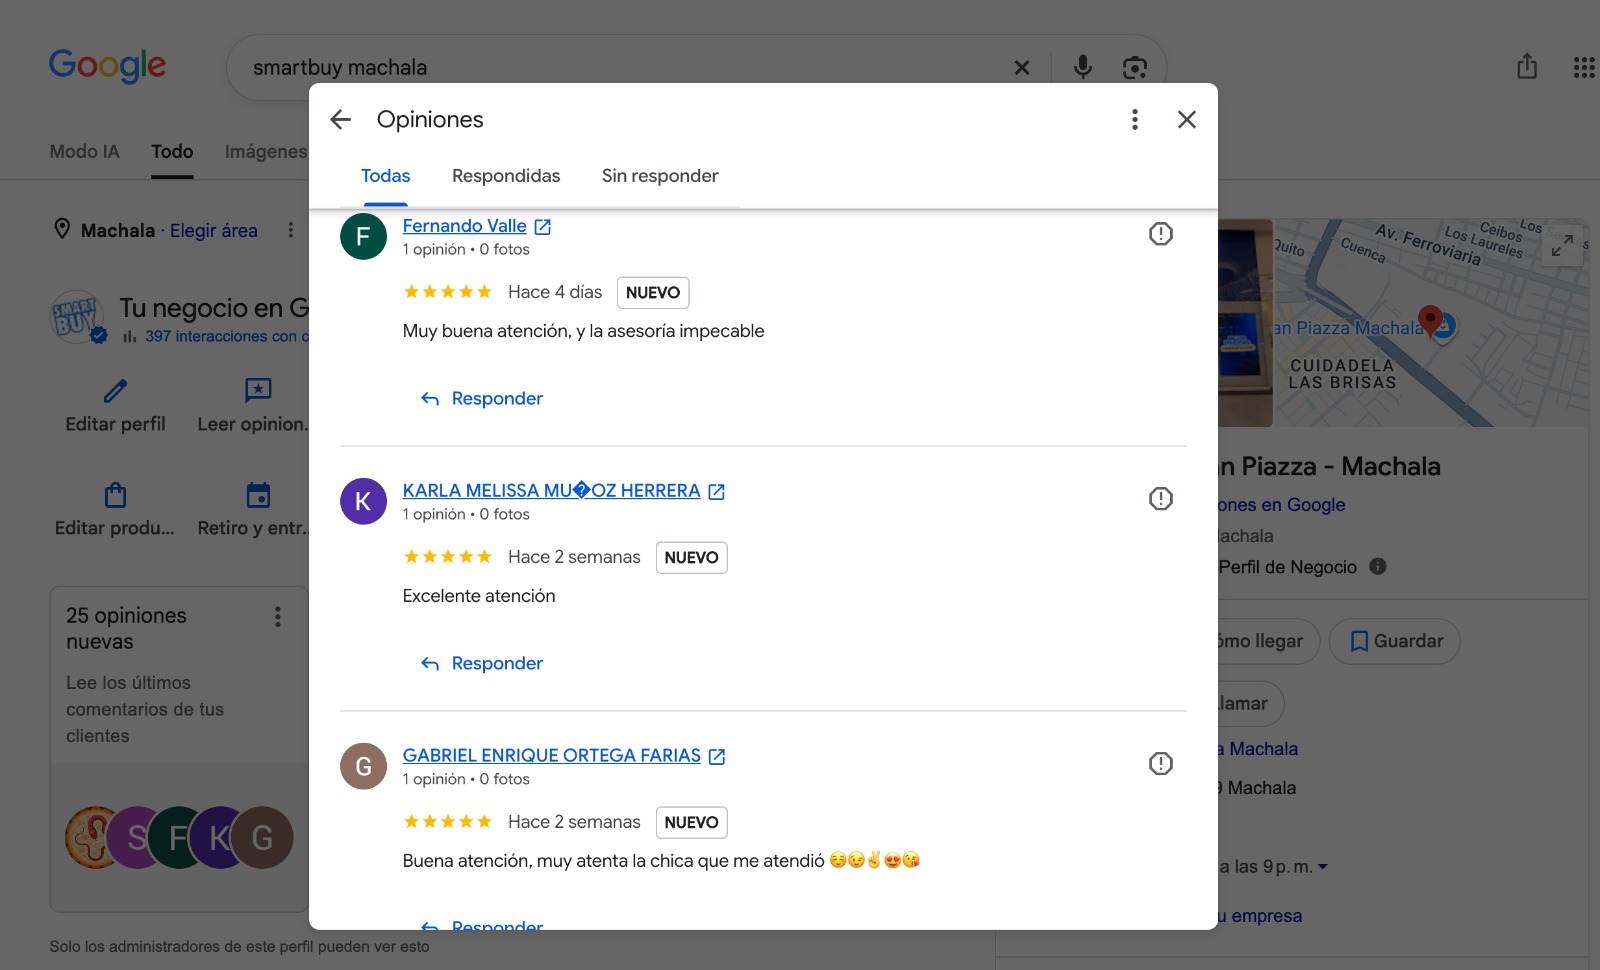Expand the map with the fullscreen icon

pos(1562,245)
